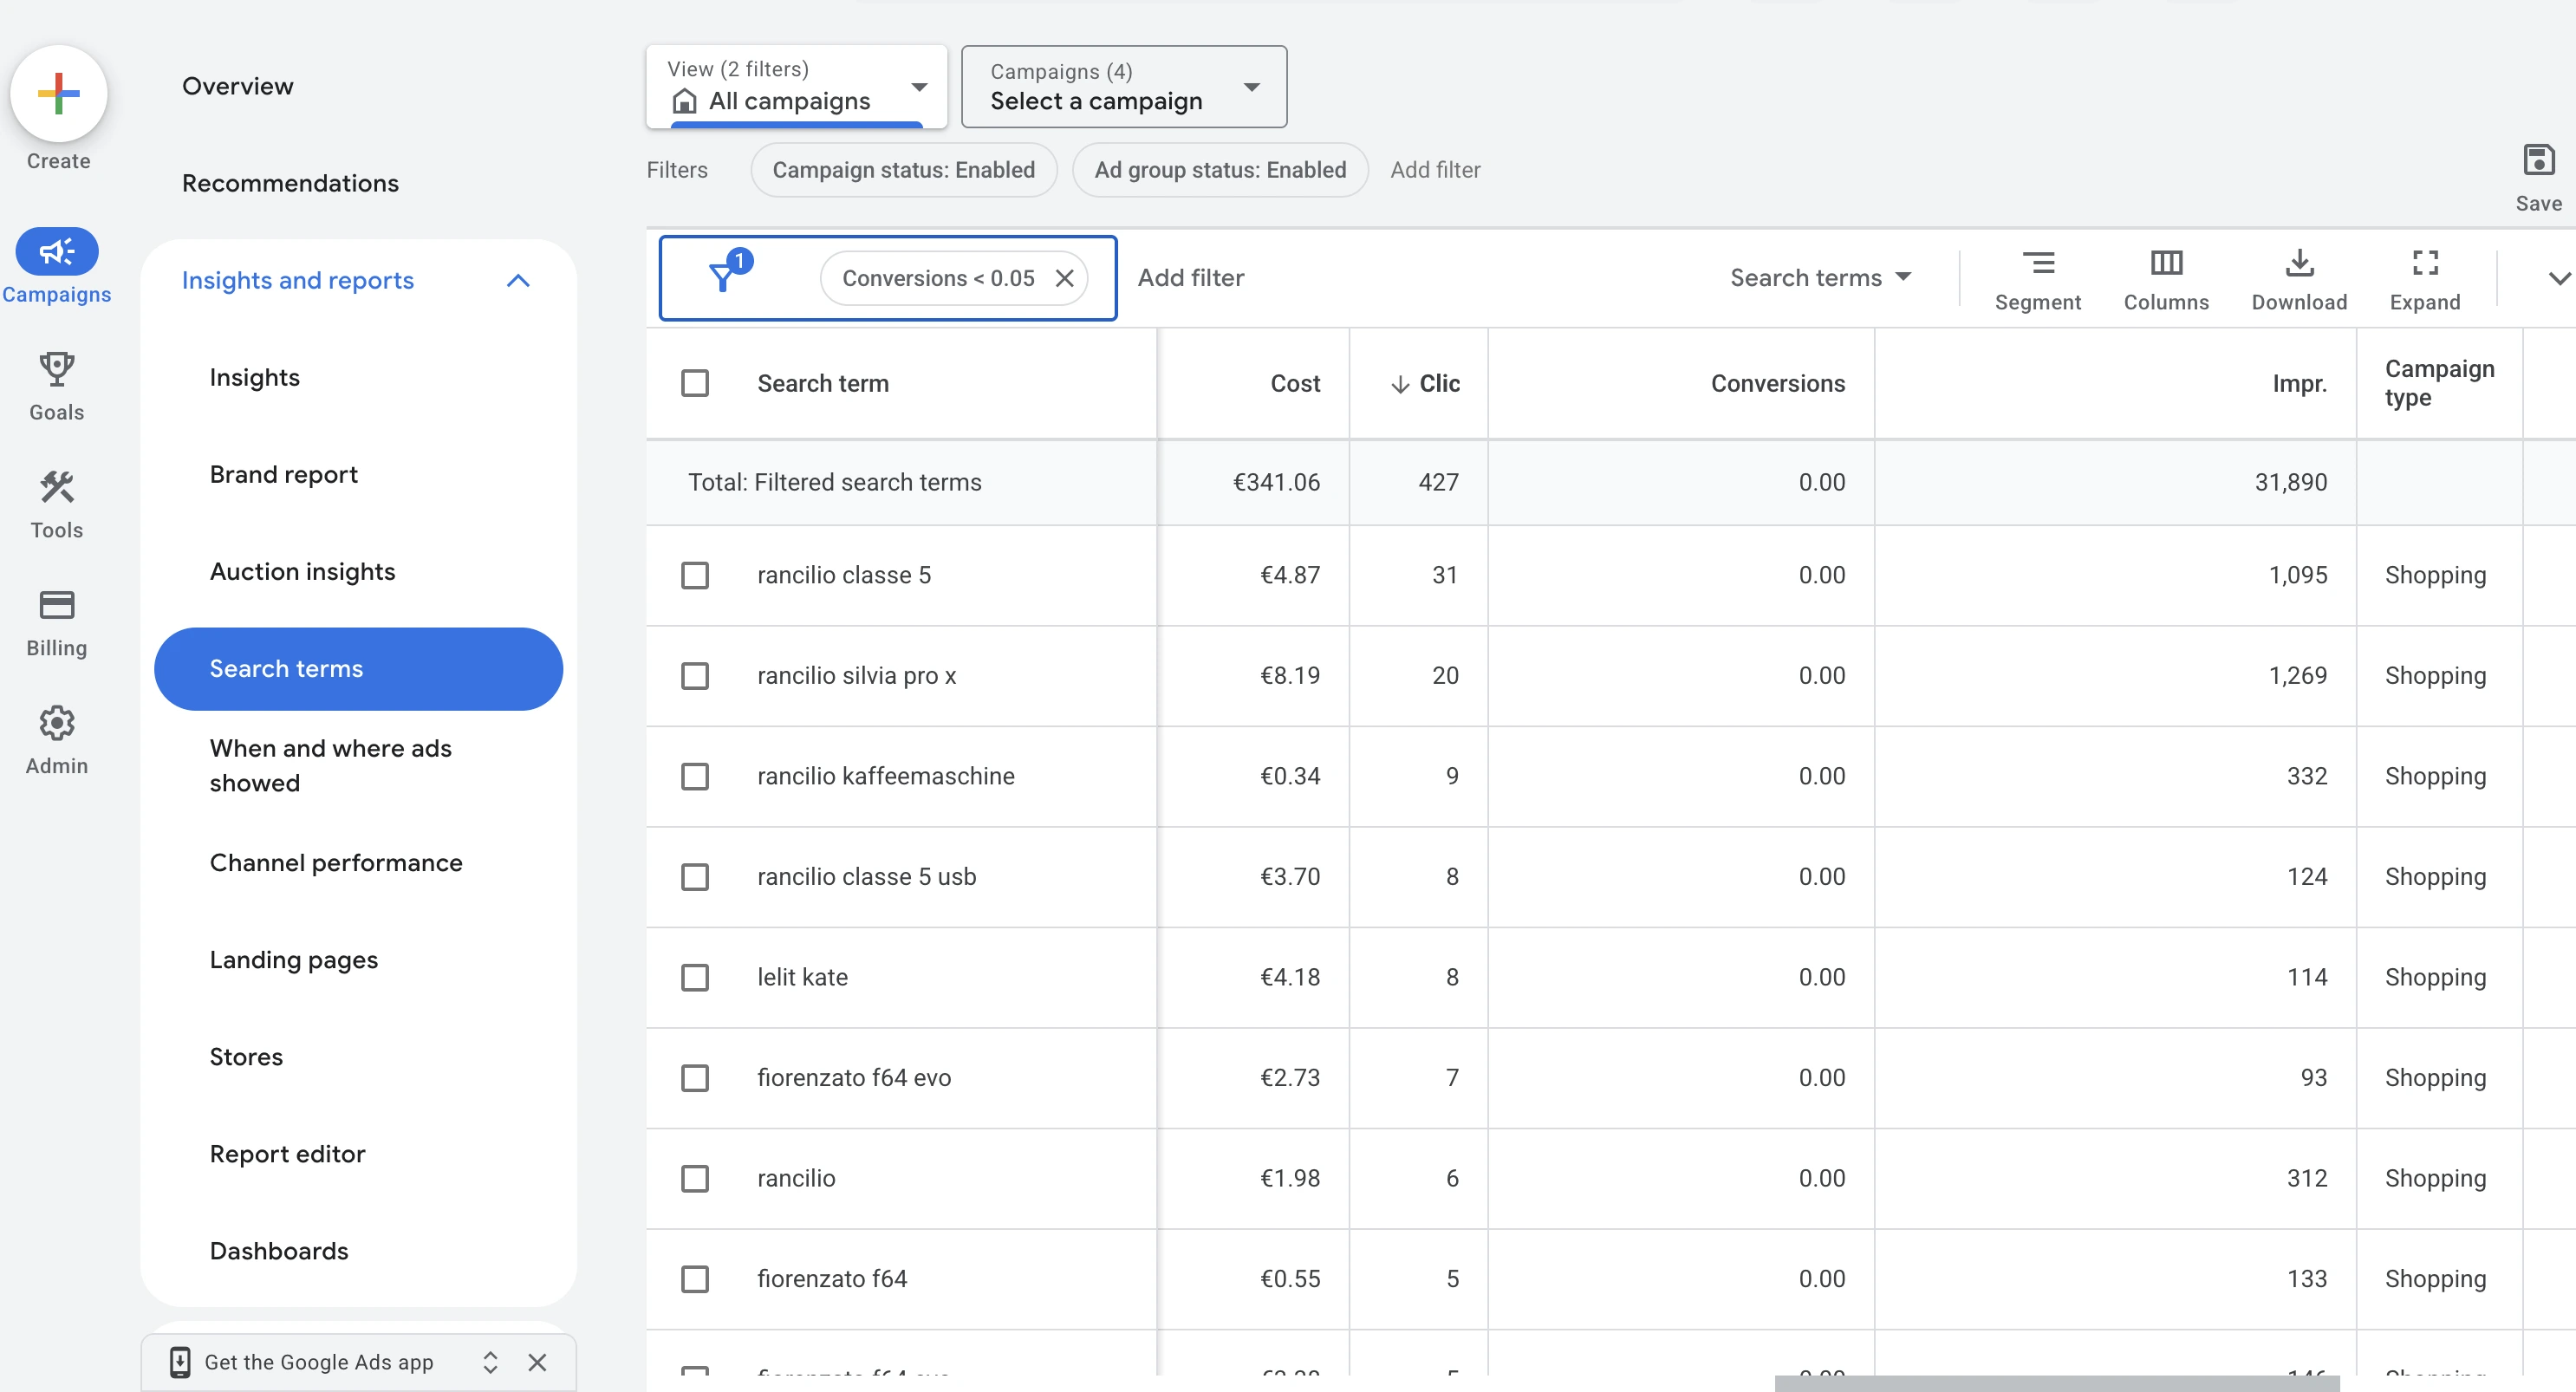This screenshot has width=2576, height=1392.
Task: Click the Save view icon
Action: coord(2538,160)
